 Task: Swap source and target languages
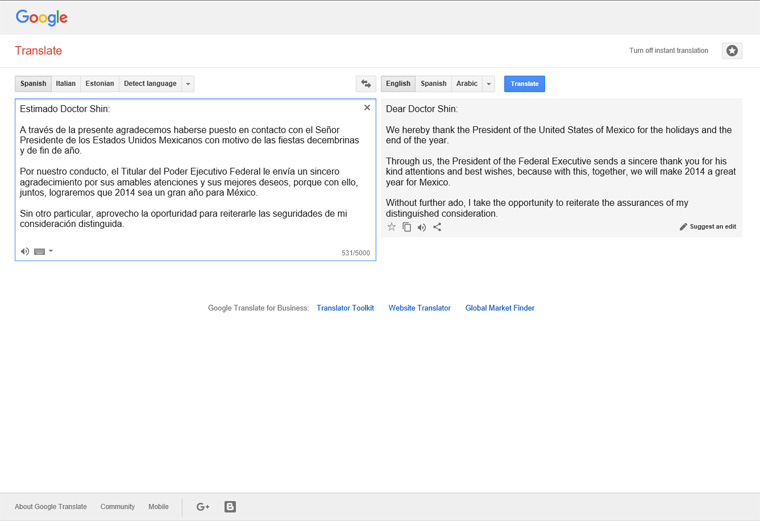[x=366, y=84]
